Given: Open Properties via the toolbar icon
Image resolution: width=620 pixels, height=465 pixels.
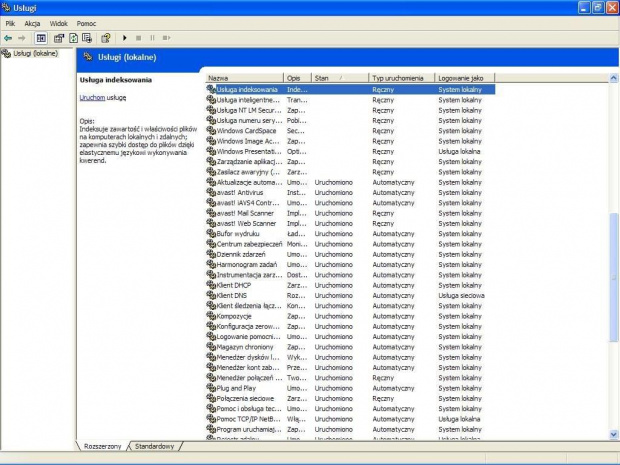Looking at the screenshot, I should pyautogui.click(x=59, y=38).
